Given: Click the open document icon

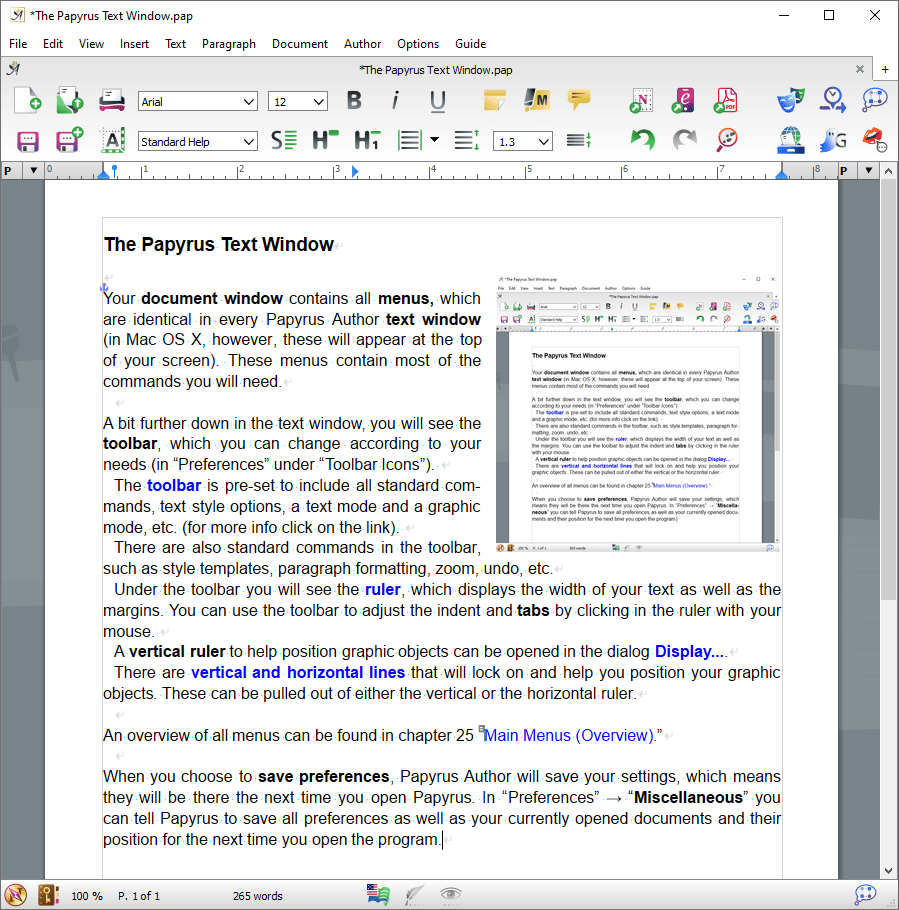Looking at the screenshot, I should point(70,100).
